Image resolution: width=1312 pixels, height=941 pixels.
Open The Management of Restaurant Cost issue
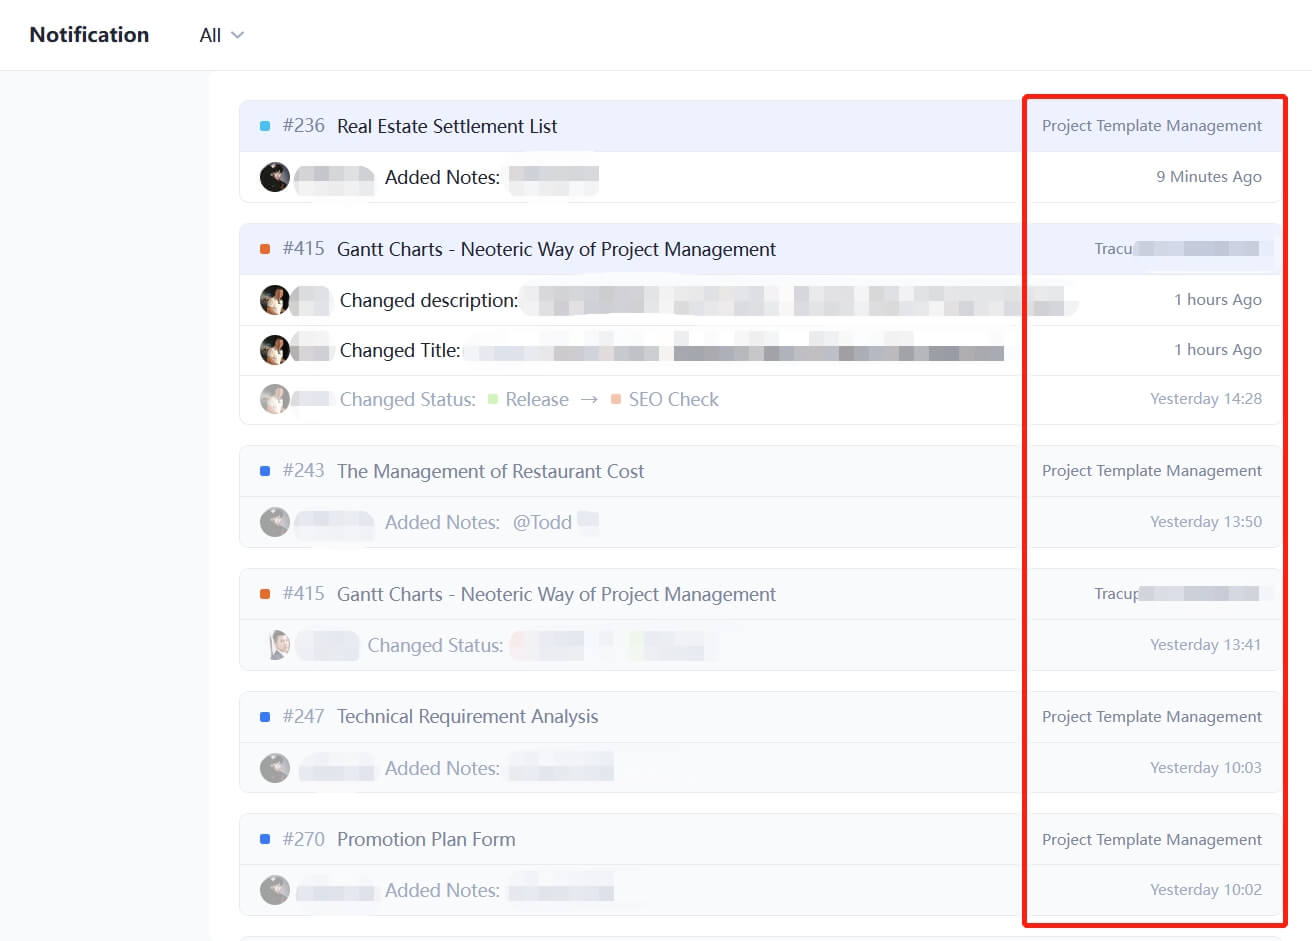[490, 471]
